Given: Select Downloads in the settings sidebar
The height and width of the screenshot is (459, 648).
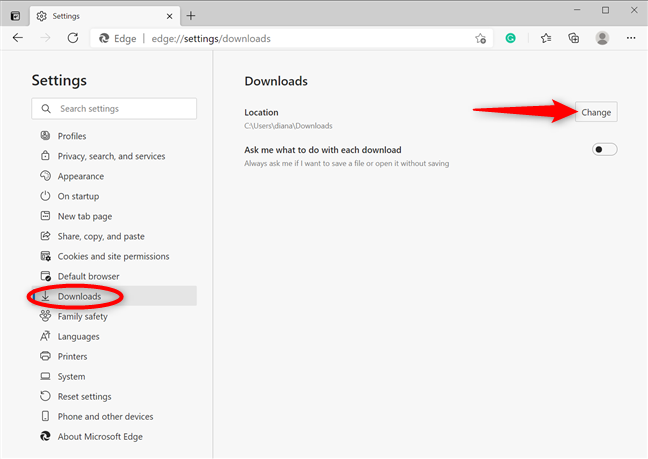Looking at the screenshot, I should (114, 296).
